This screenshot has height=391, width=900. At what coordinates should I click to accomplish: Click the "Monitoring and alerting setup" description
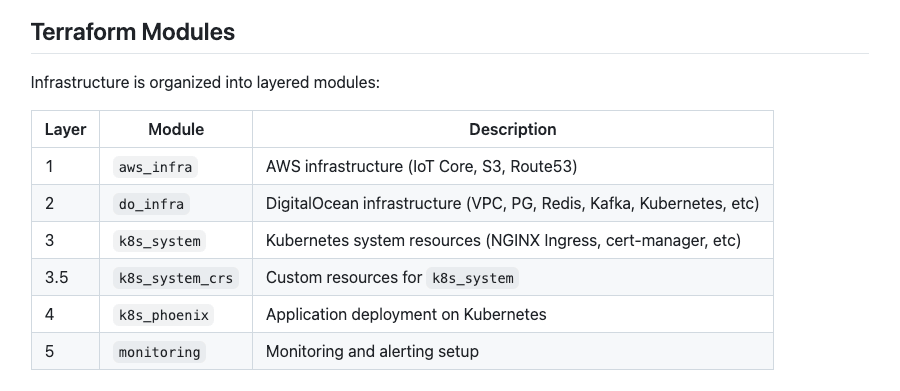[x=372, y=351]
